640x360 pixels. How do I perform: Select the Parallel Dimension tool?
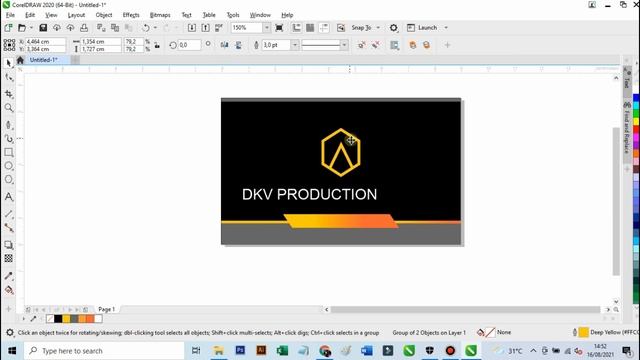click(x=9, y=214)
